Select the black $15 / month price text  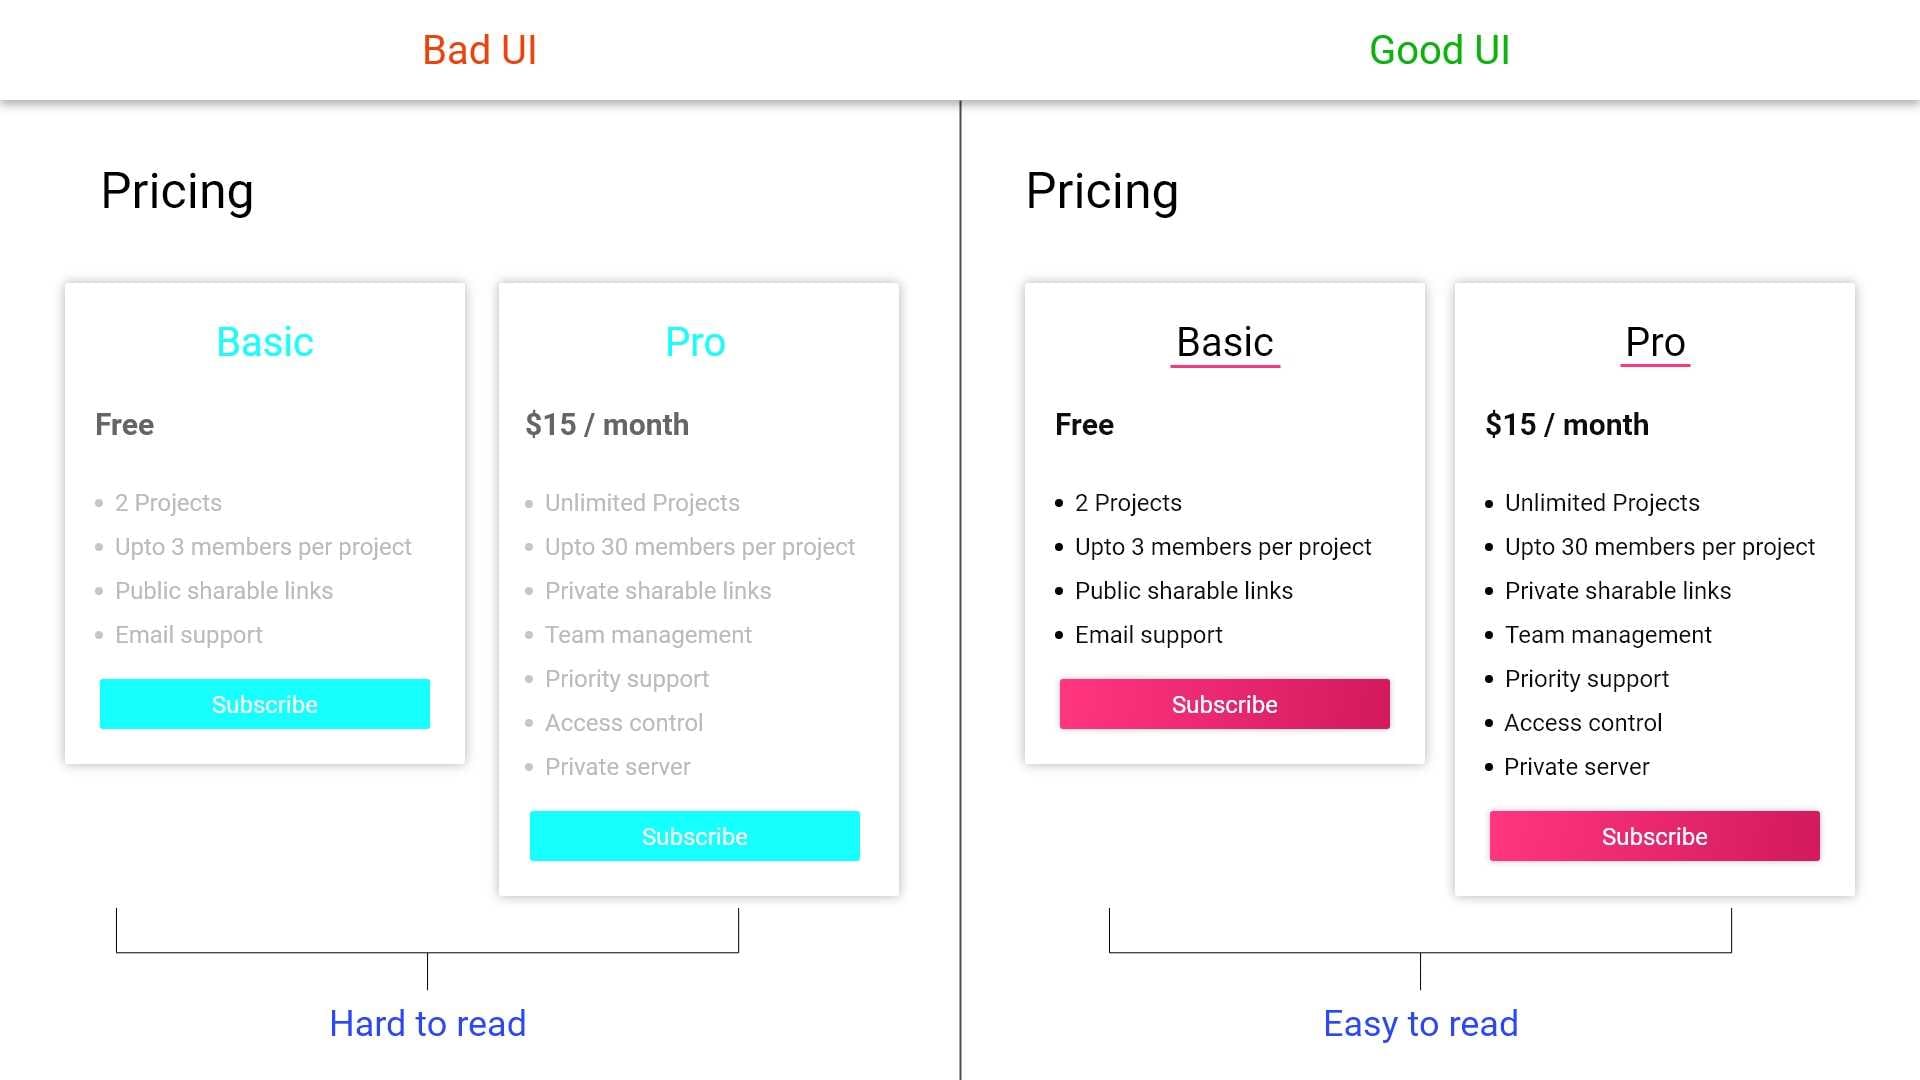[1567, 424]
